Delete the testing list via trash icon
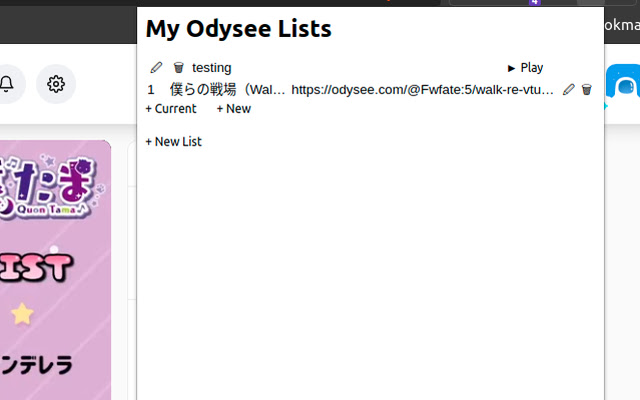The width and height of the screenshot is (640, 400). 178,68
